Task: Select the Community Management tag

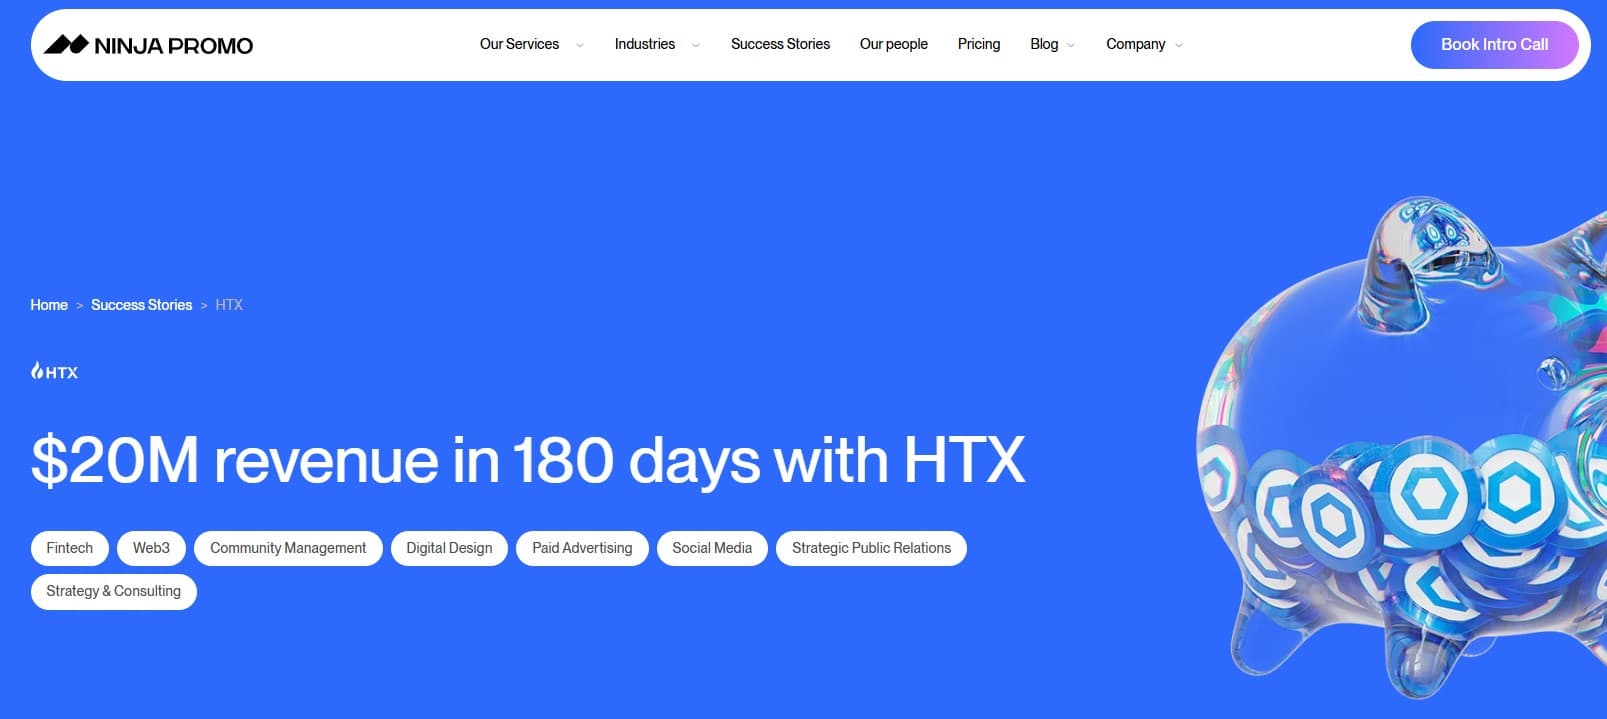Action: click(288, 548)
